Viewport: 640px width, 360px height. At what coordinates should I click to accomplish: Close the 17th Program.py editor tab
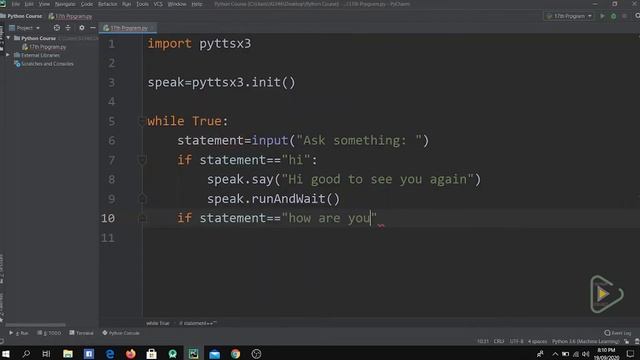tap(152, 28)
